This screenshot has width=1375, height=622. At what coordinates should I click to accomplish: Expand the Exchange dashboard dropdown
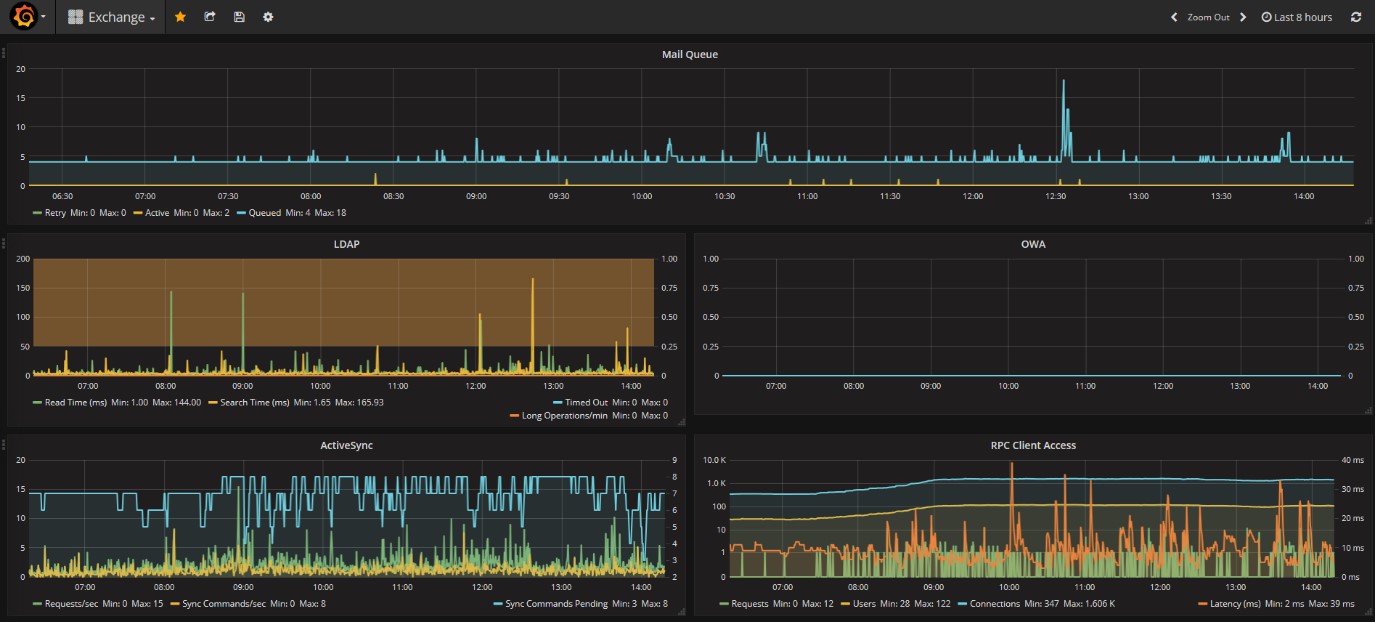pos(111,17)
